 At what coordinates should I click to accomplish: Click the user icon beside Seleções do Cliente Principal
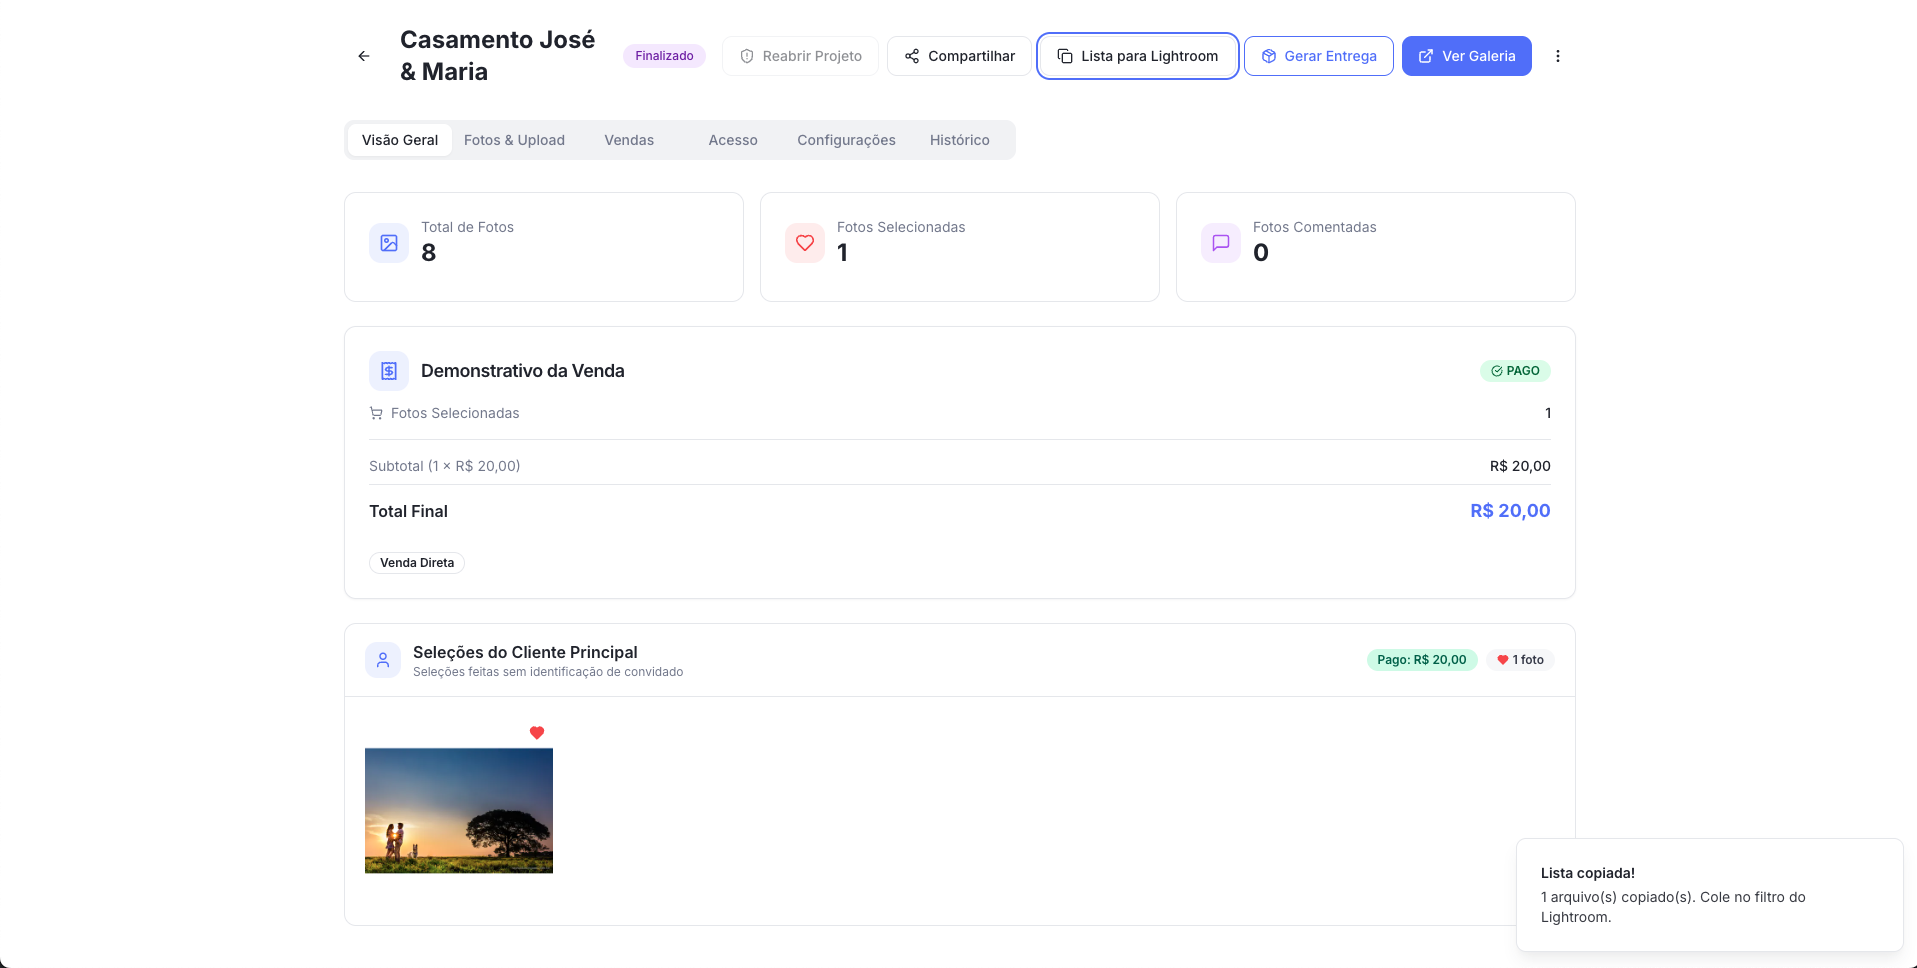383,660
